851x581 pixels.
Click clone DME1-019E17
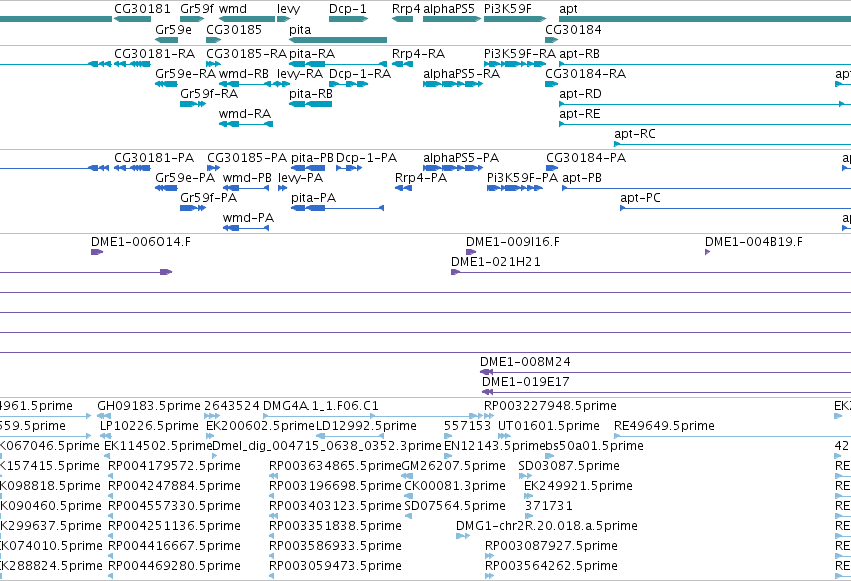point(526,382)
